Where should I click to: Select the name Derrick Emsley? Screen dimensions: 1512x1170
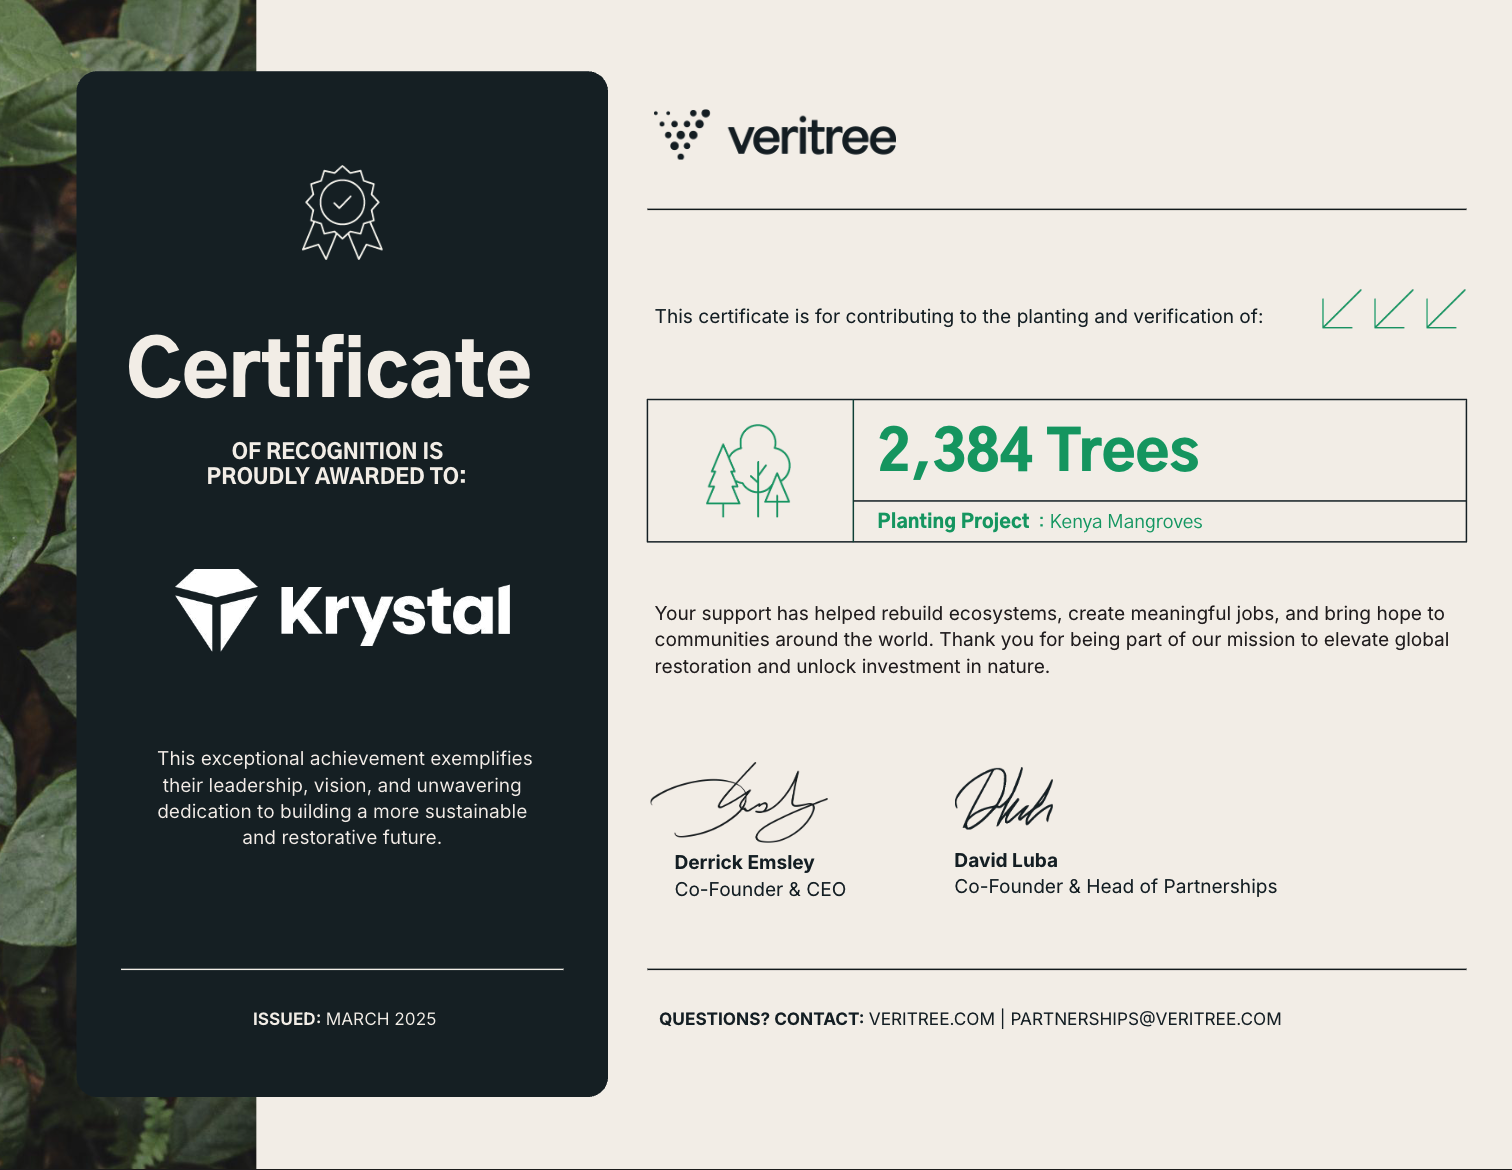click(x=744, y=862)
